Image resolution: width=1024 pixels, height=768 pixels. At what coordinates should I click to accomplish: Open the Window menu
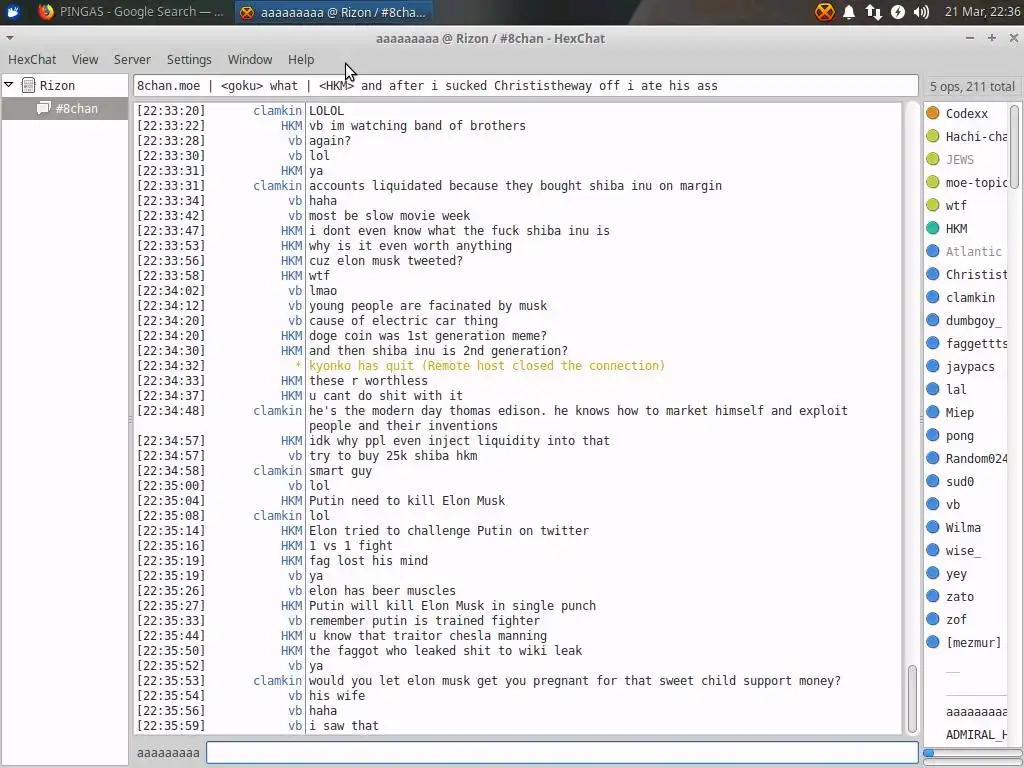[x=249, y=59]
